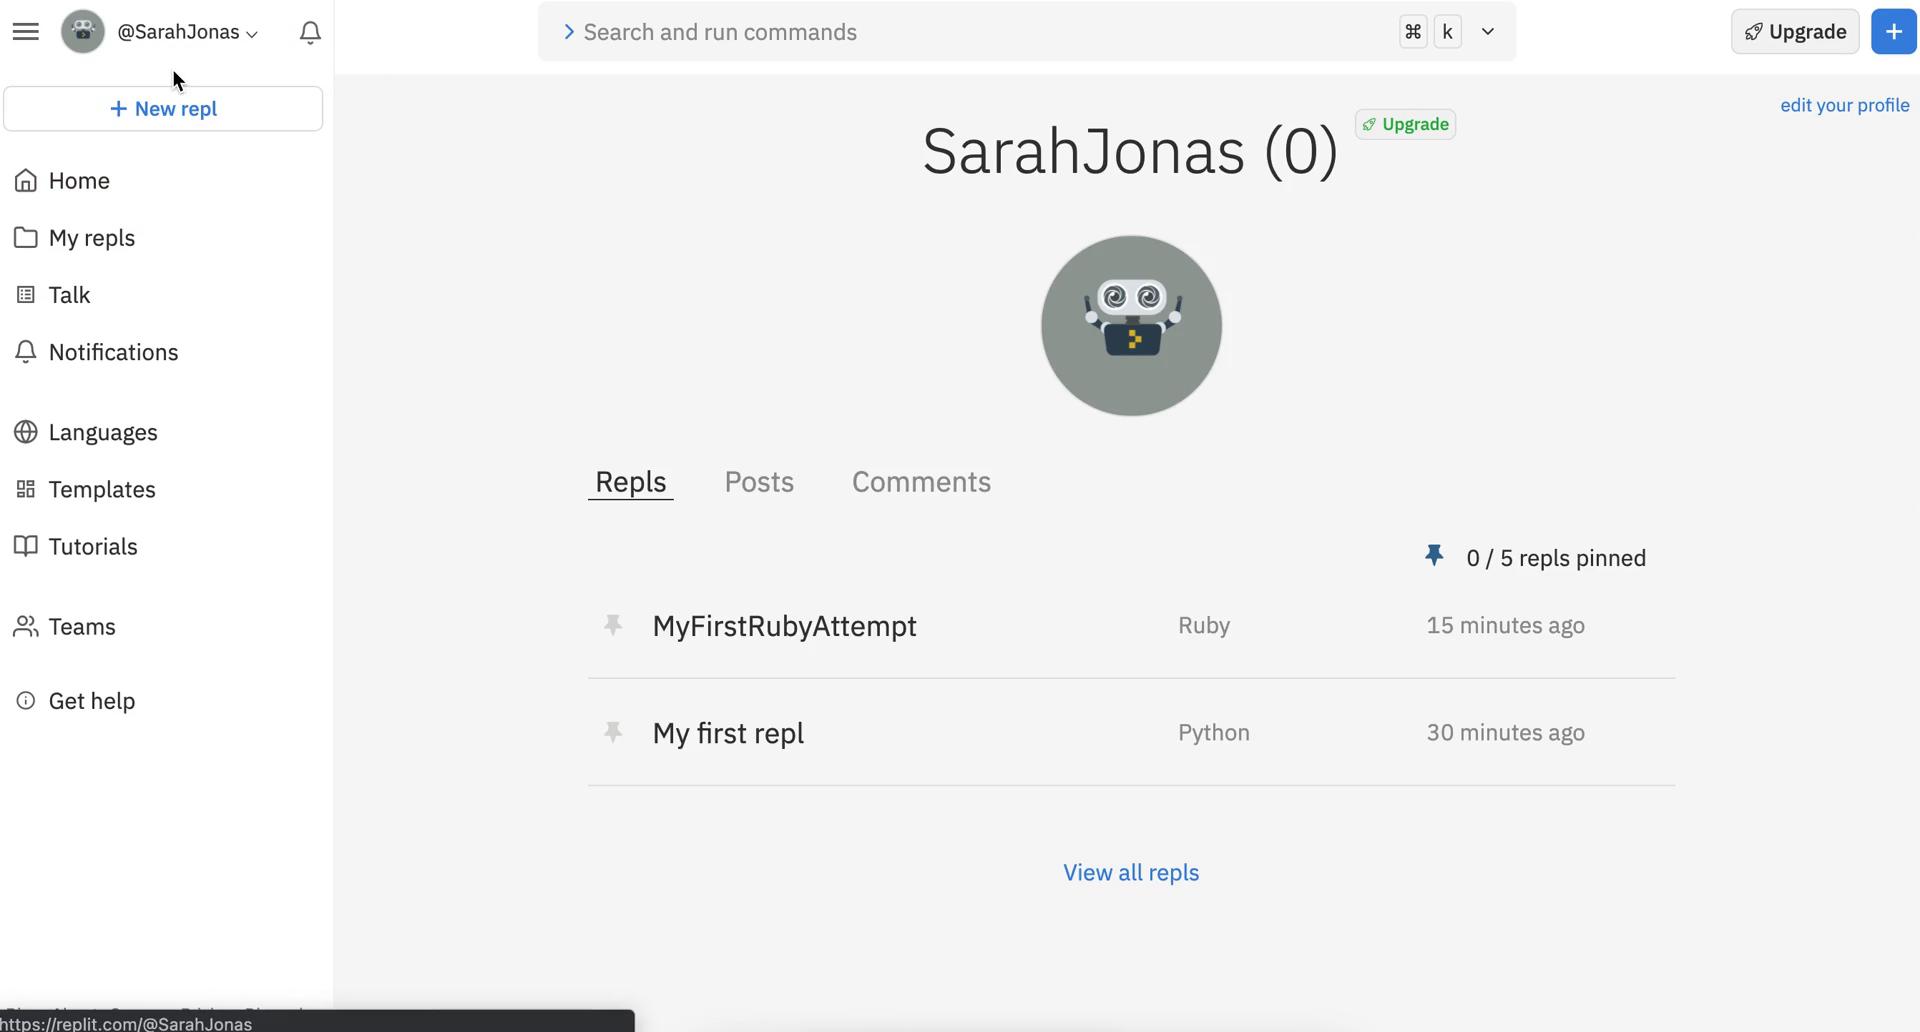The height and width of the screenshot is (1032, 1920).
Task: Click the edit your profile link
Action: 1844,105
